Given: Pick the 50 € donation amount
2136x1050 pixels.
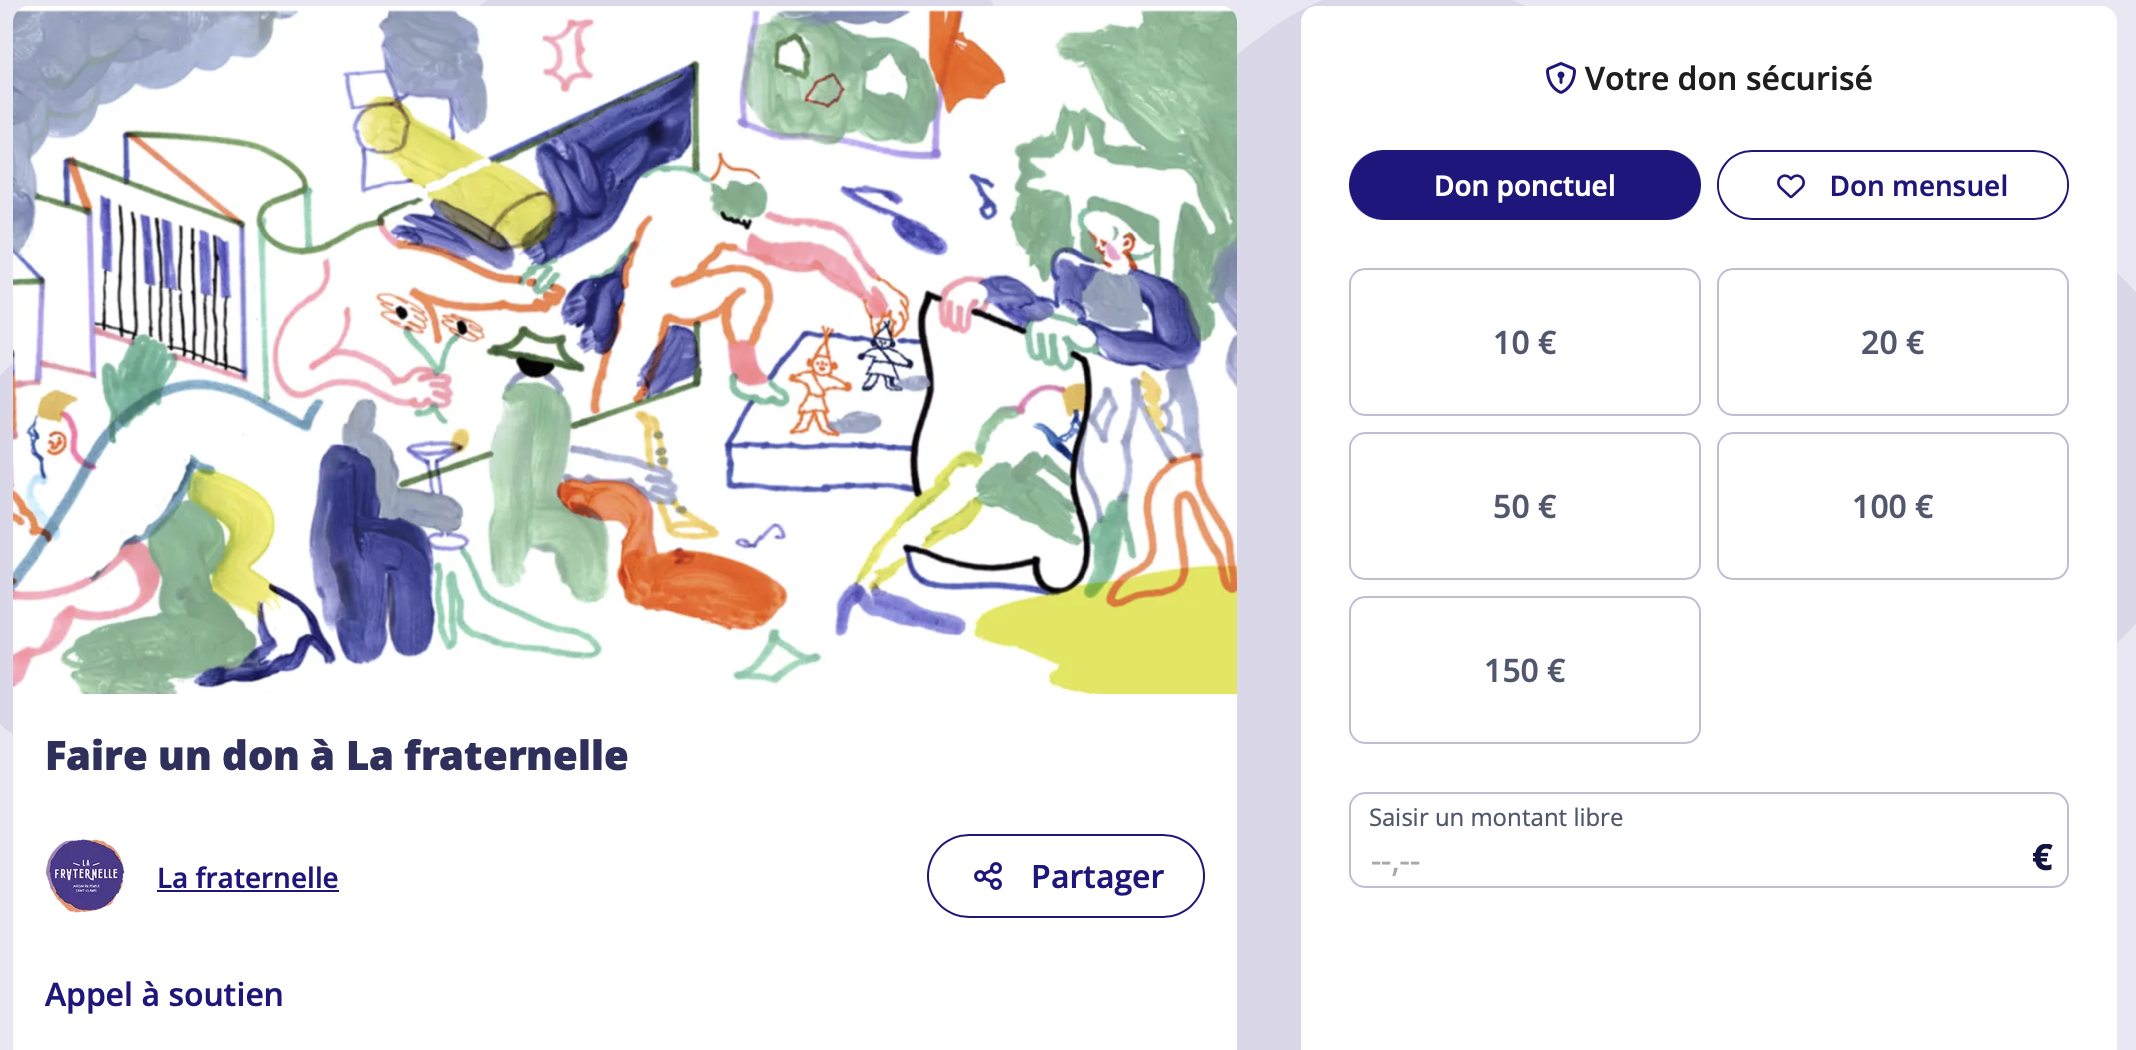Looking at the screenshot, I should [x=1524, y=506].
